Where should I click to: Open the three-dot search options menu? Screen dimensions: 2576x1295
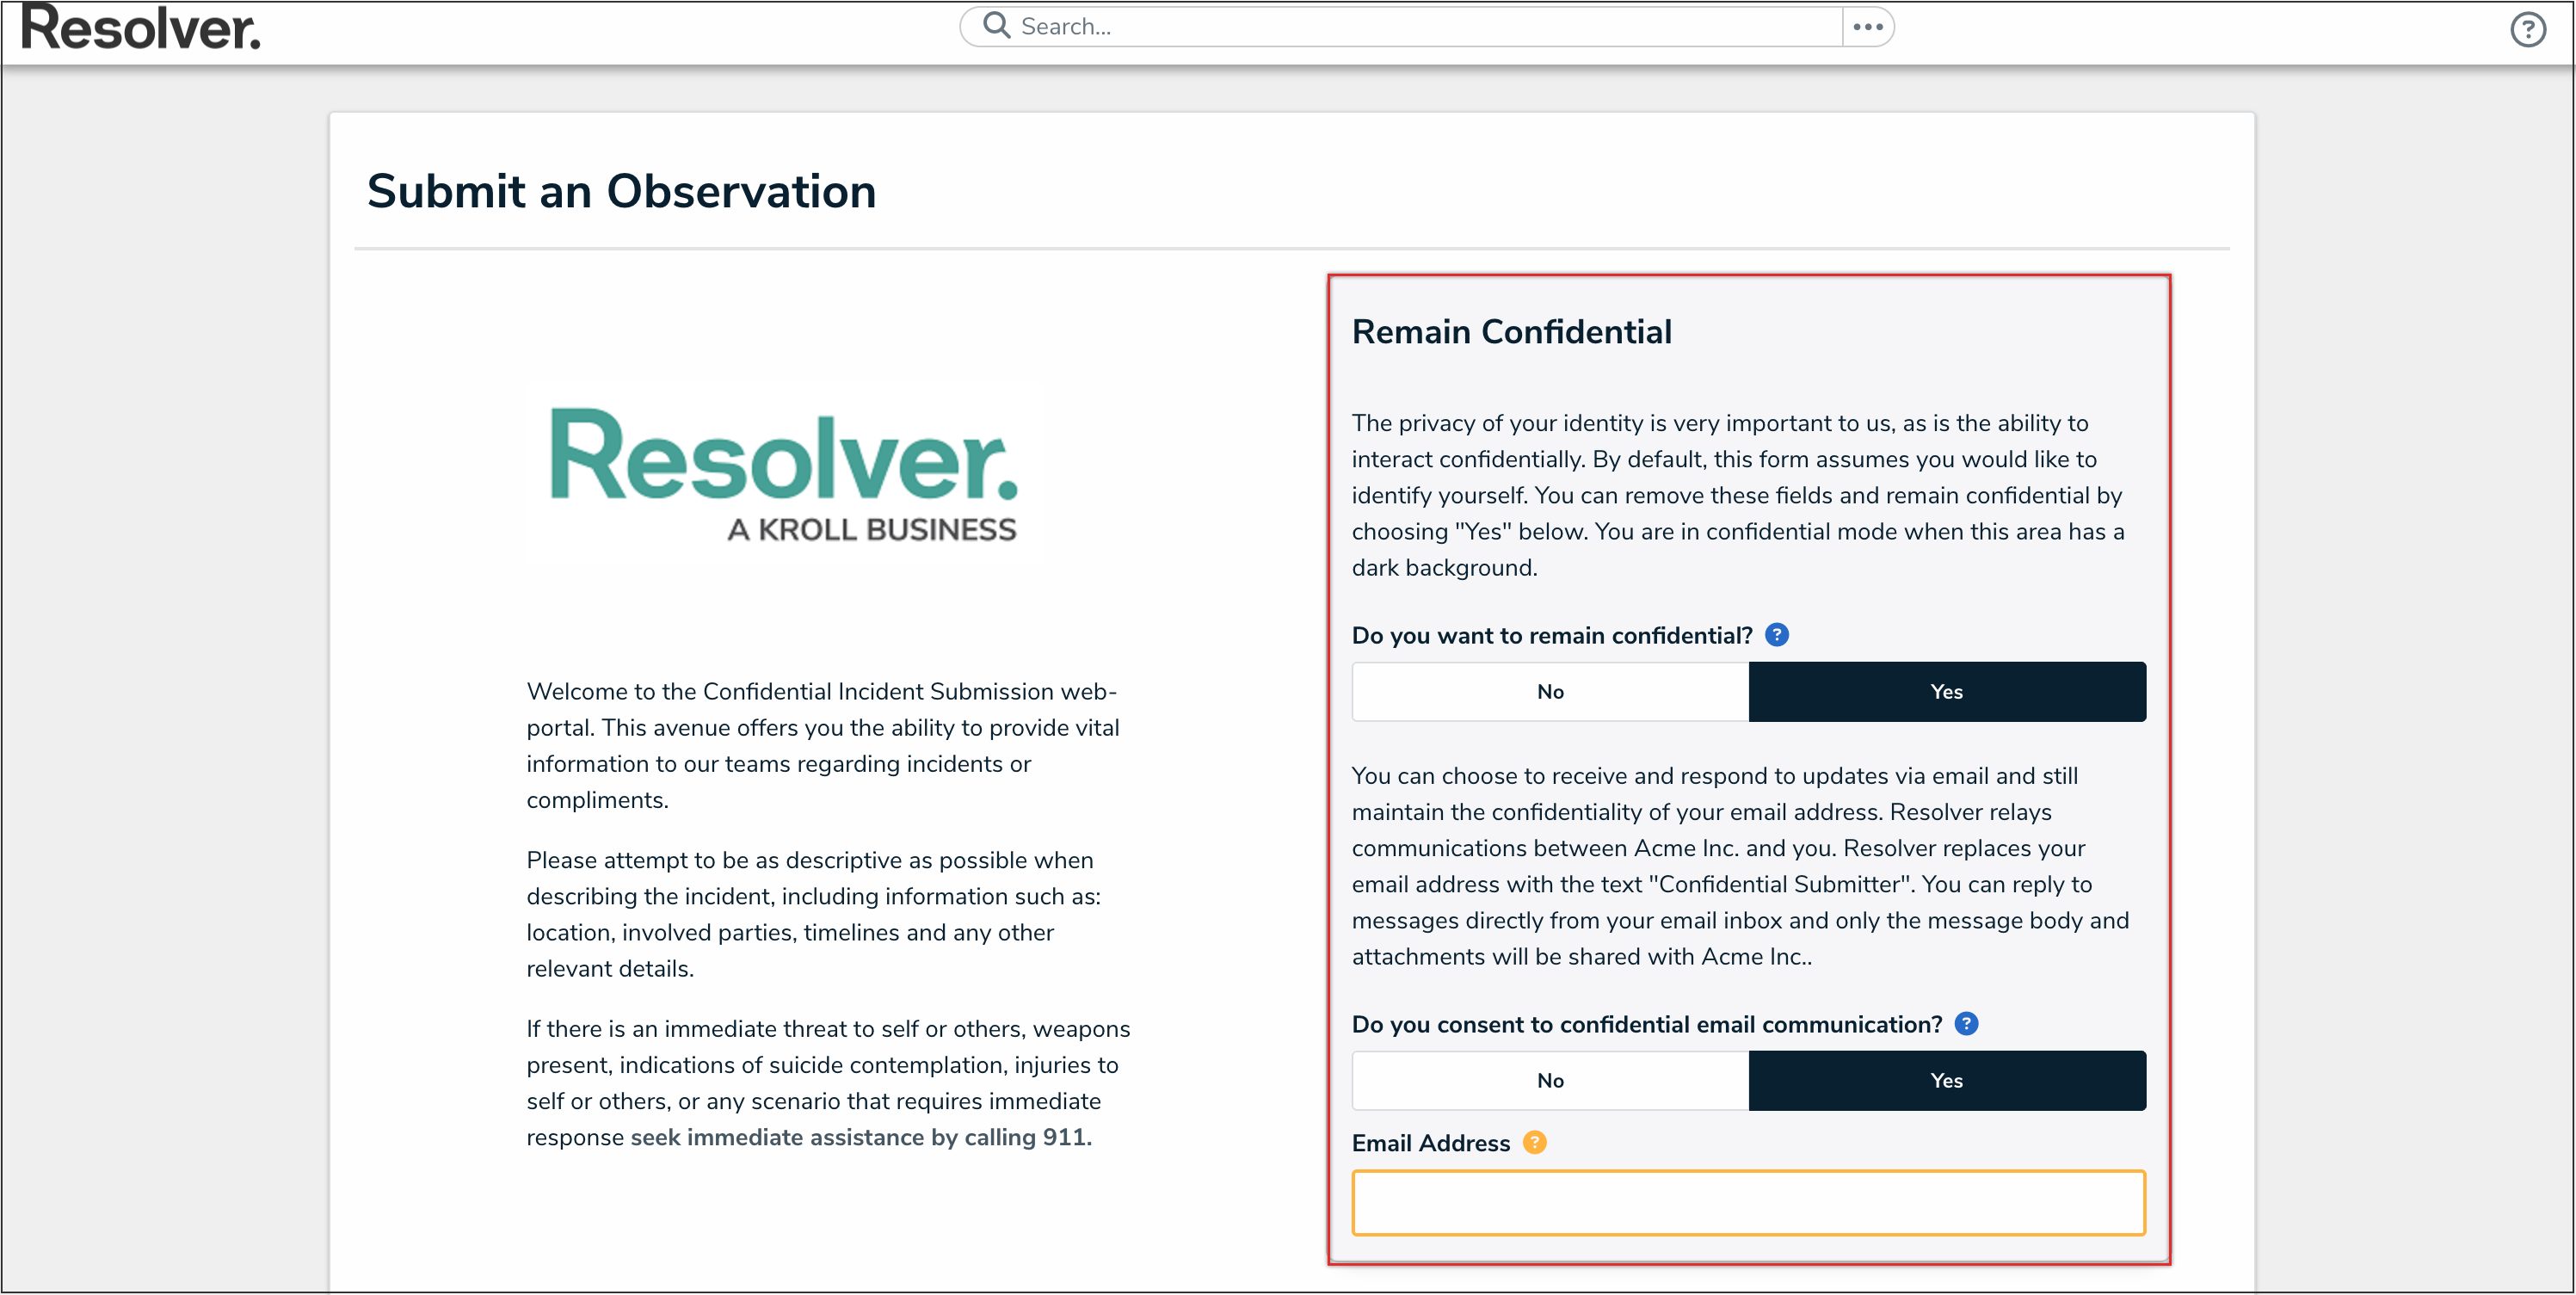coord(1867,27)
